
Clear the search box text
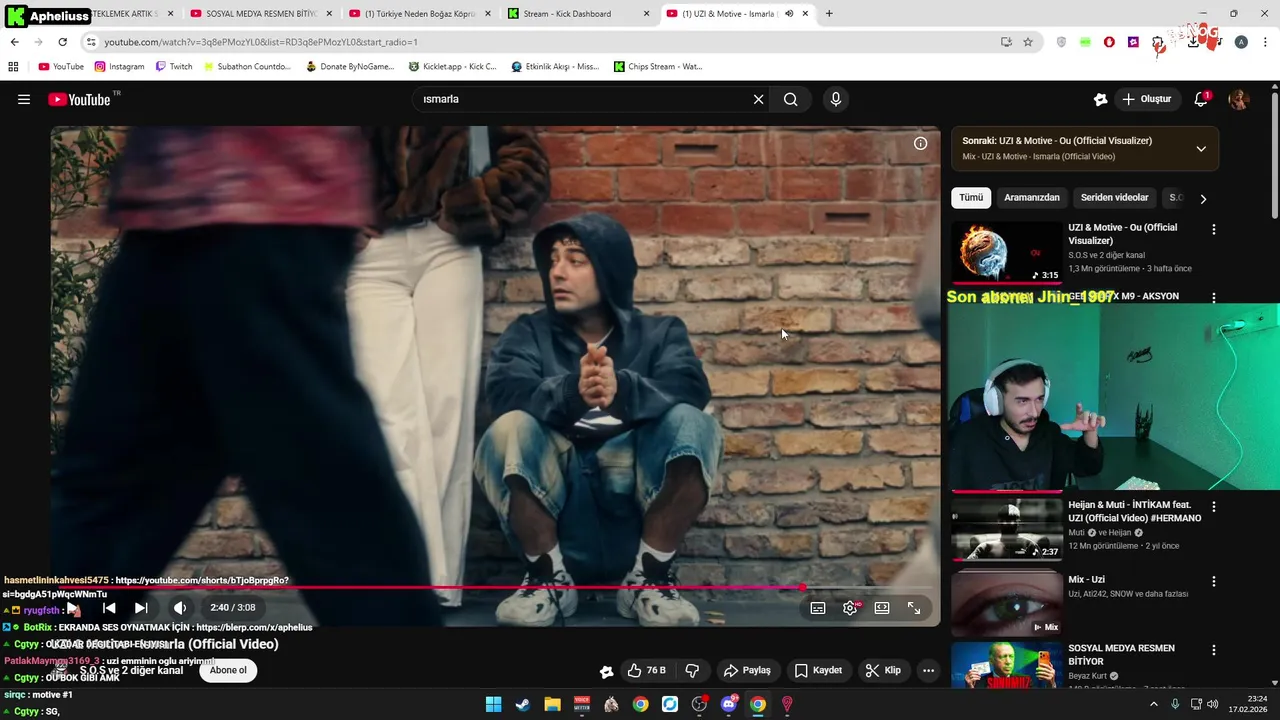point(758,99)
